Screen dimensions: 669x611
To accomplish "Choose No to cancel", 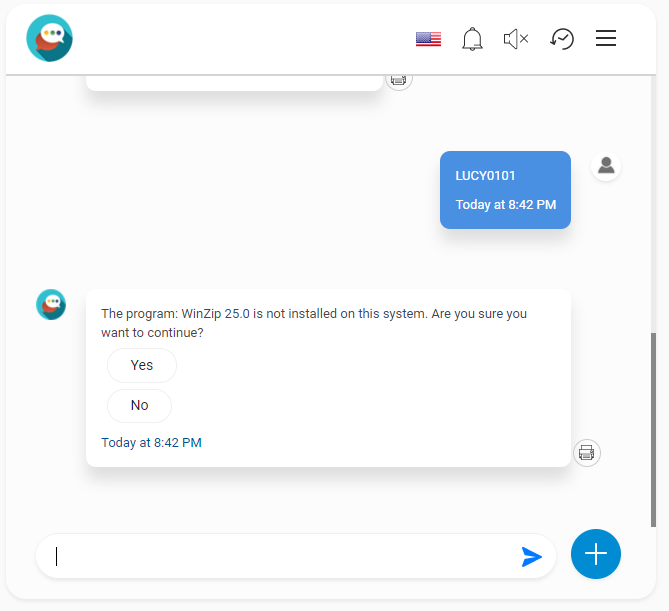I will pos(140,405).
